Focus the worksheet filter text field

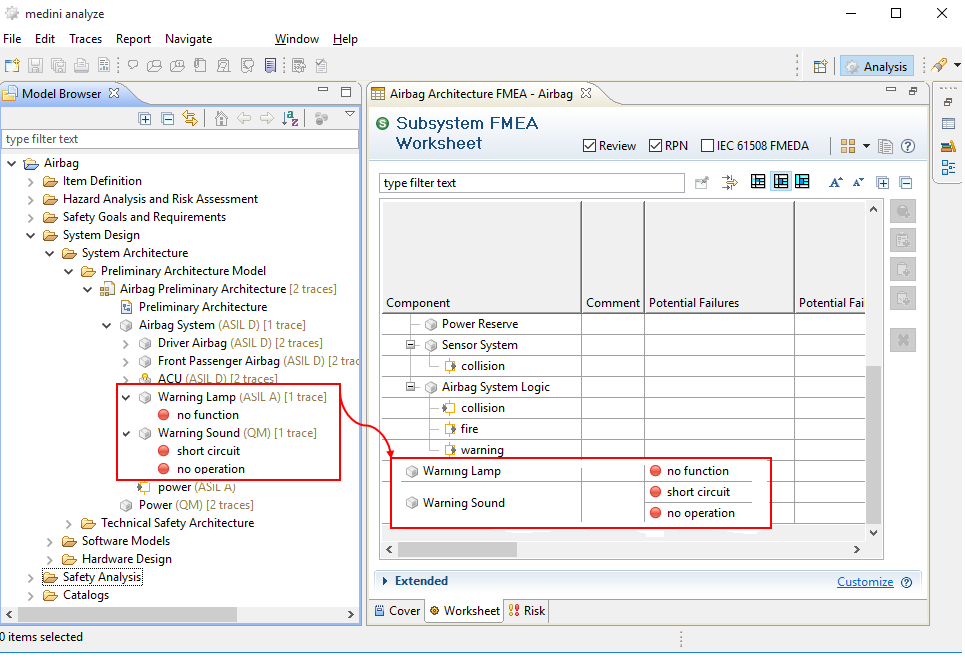[x=531, y=183]
